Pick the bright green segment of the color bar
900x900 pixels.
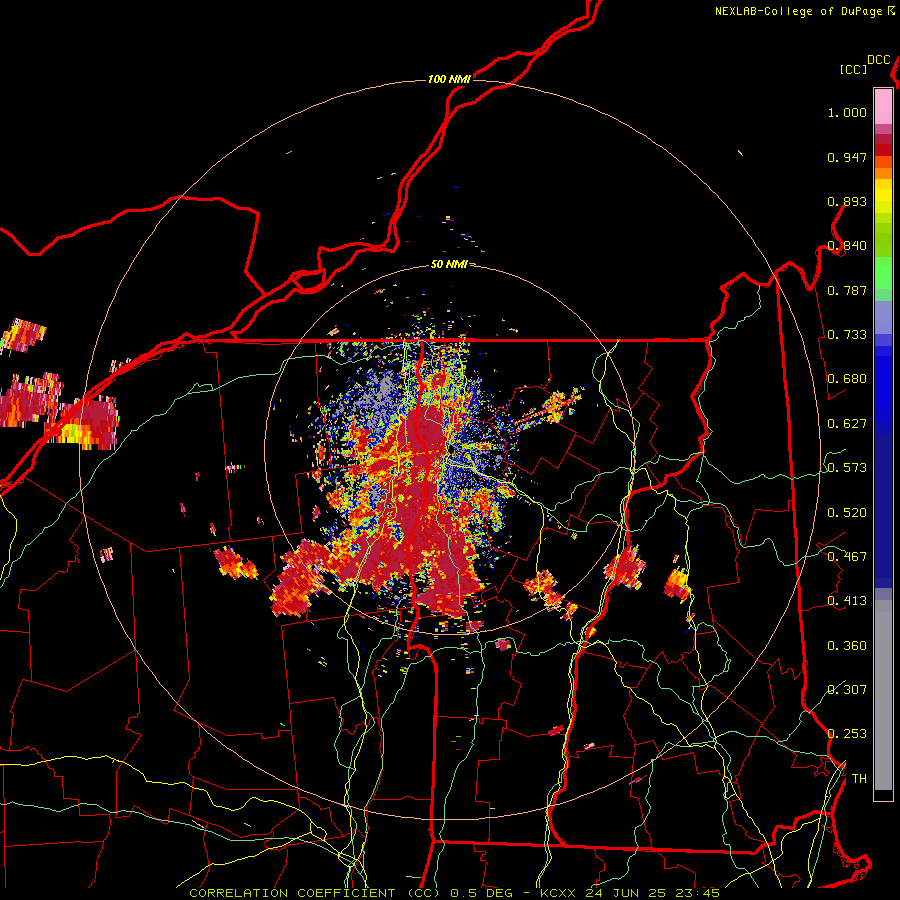pos(883,273)
